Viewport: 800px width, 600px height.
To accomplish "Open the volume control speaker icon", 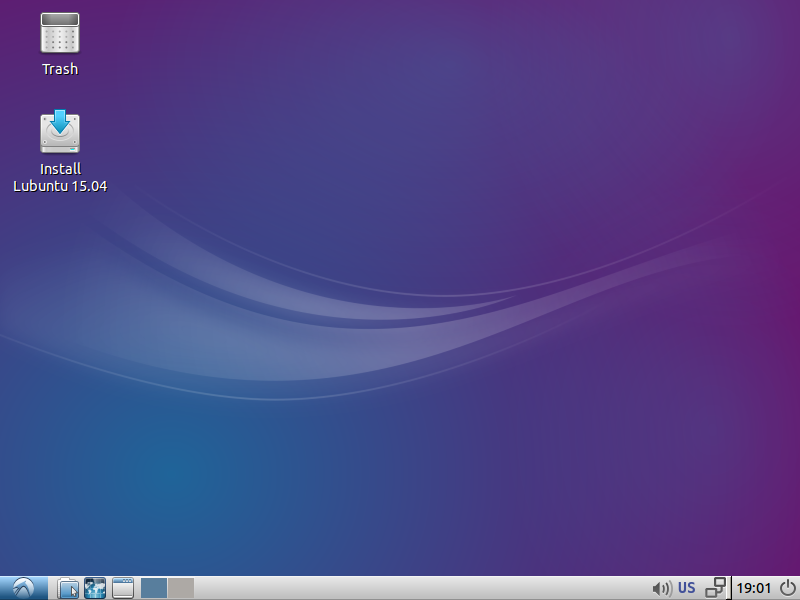I will 661,588.
